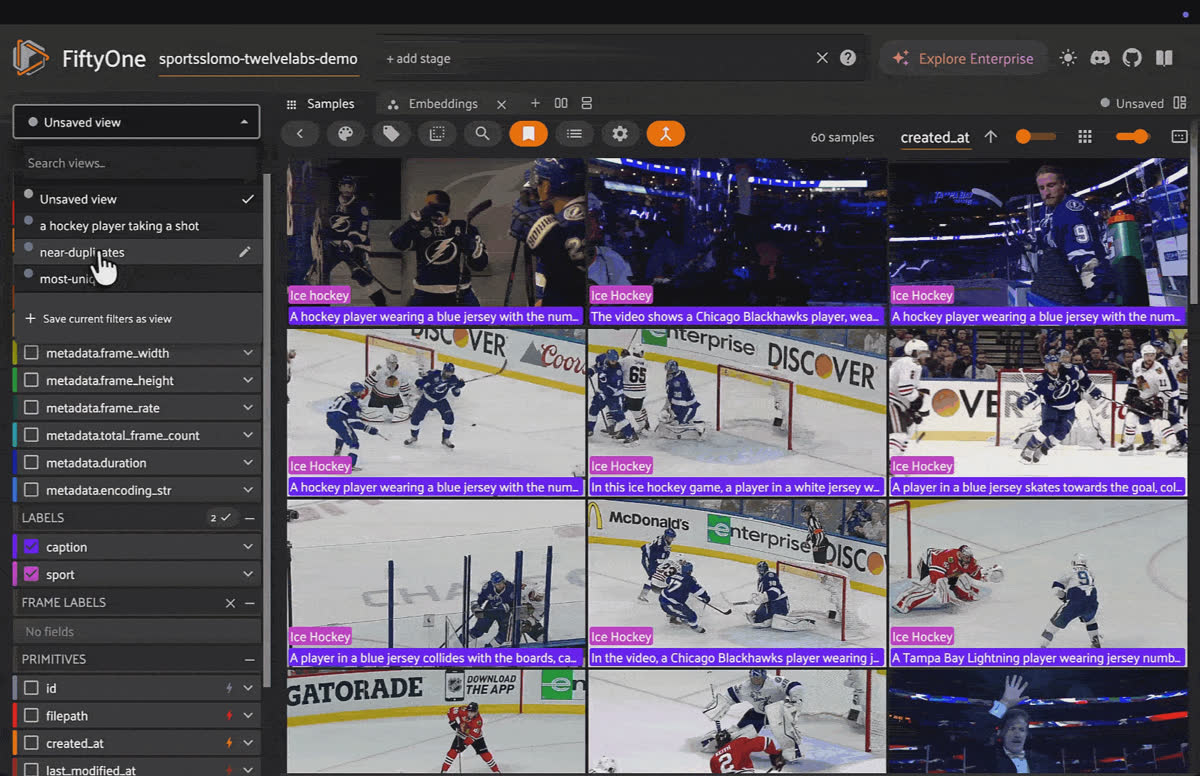Open the Unsaved view dropdown
Screen dimensions: 1200x776
click(136, 122)
